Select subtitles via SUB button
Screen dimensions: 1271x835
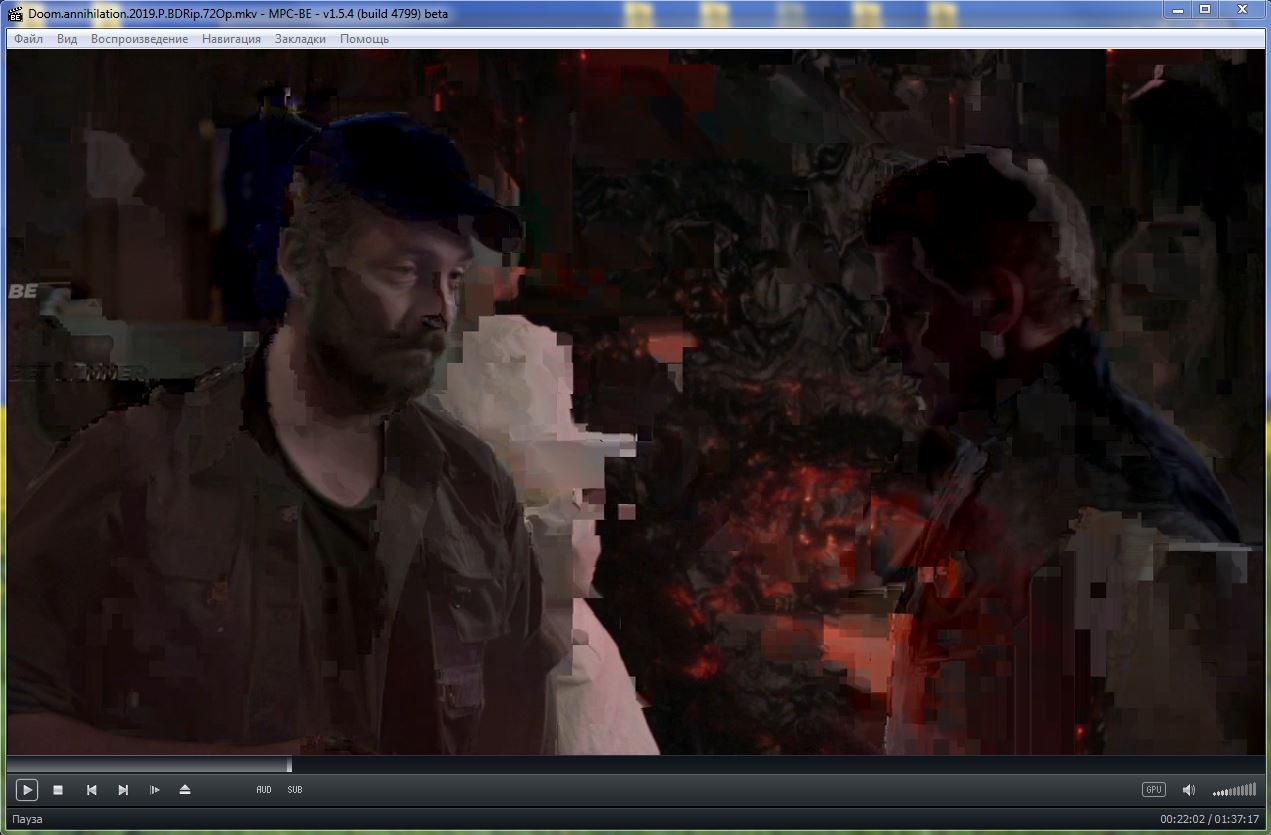(295, 790)
